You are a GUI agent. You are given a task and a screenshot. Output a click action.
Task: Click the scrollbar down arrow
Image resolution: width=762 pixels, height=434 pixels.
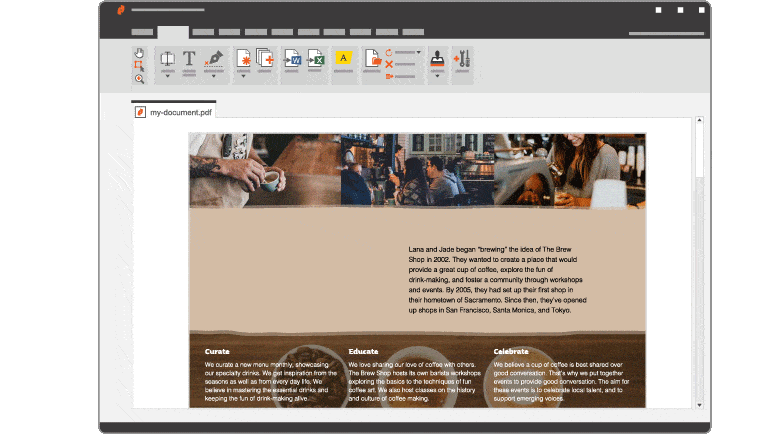tap(699, 405)
